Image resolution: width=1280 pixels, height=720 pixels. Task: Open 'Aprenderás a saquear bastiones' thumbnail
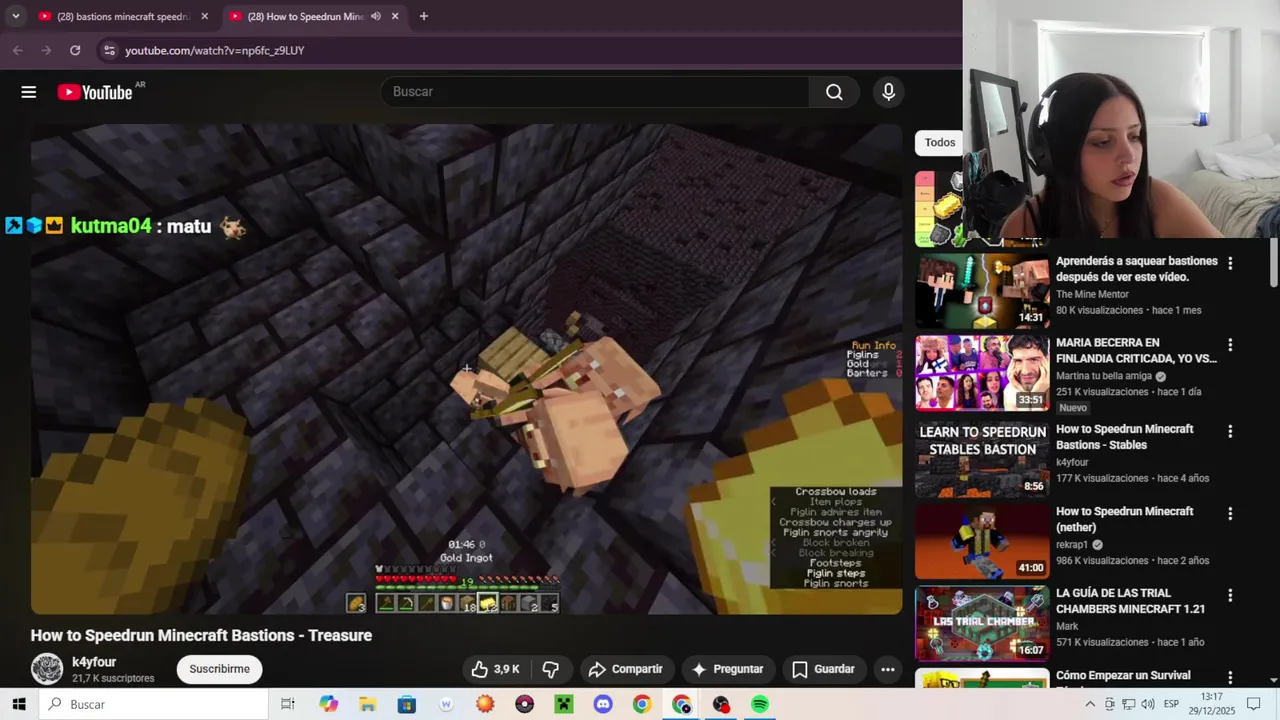[982, 290]
